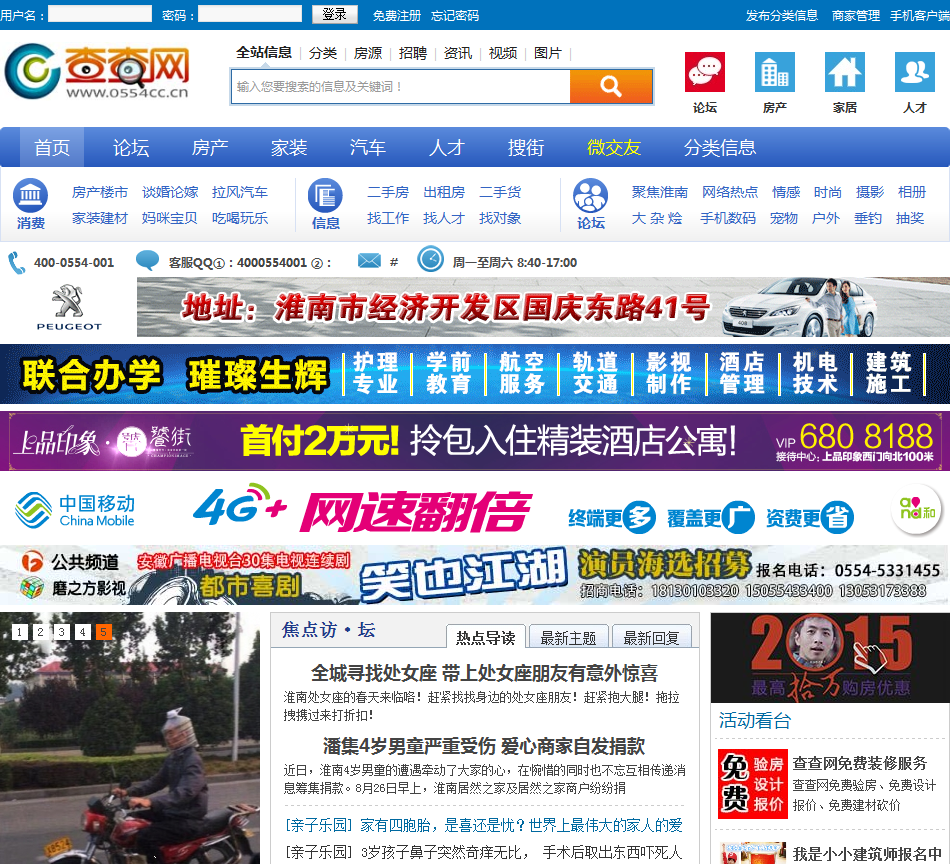Open the 手机数码 link
This screenshot has height=864, width=950.
click(x=728, y=218)
